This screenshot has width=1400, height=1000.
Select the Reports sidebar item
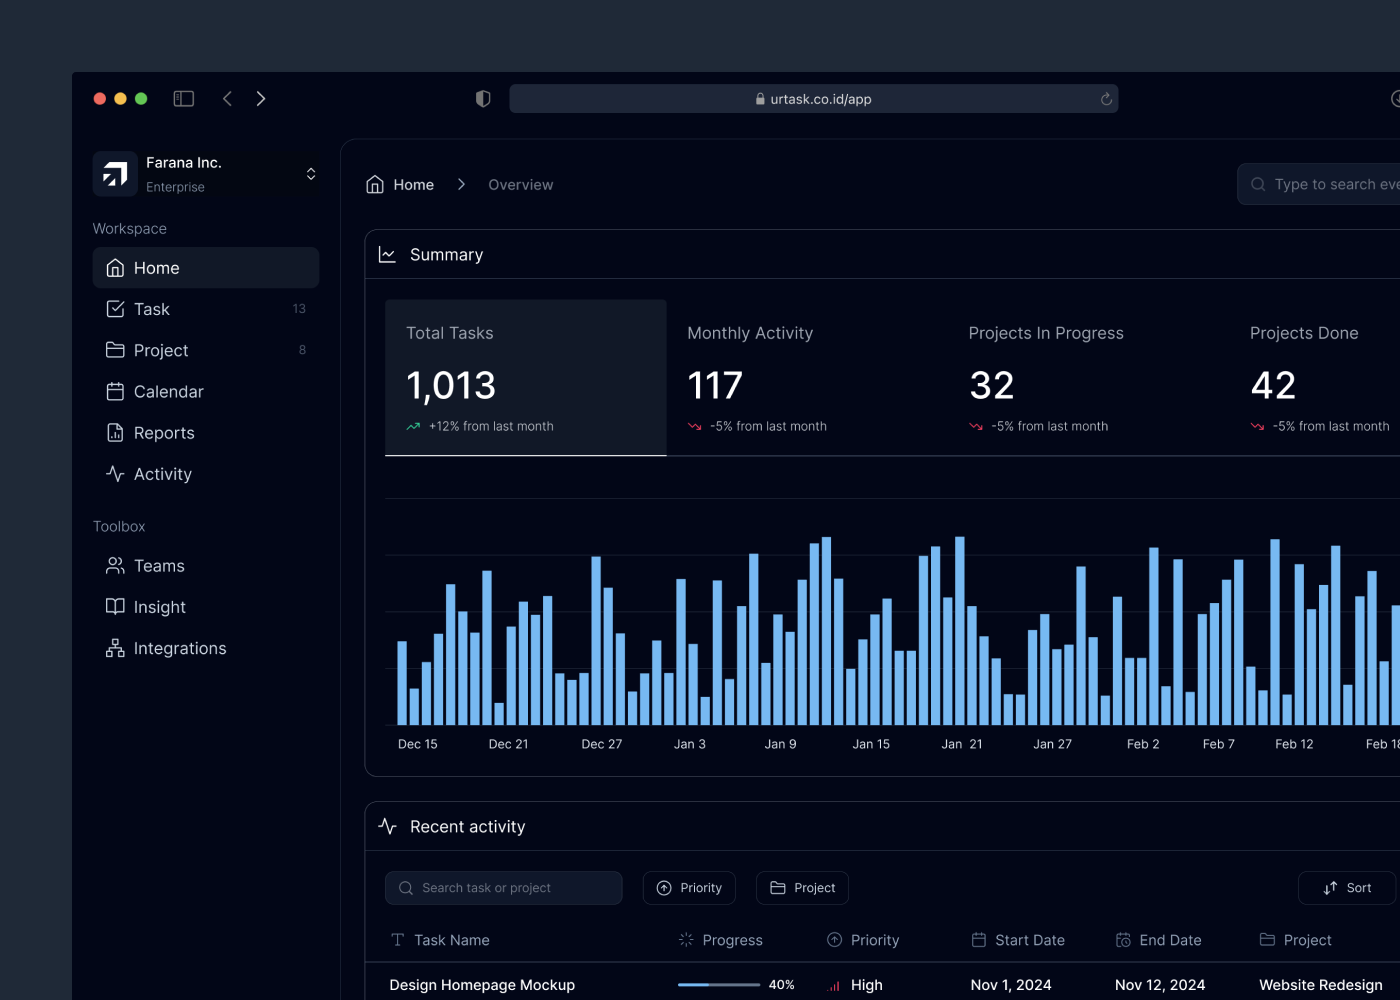pyautogui.click(x=164, y=433)
